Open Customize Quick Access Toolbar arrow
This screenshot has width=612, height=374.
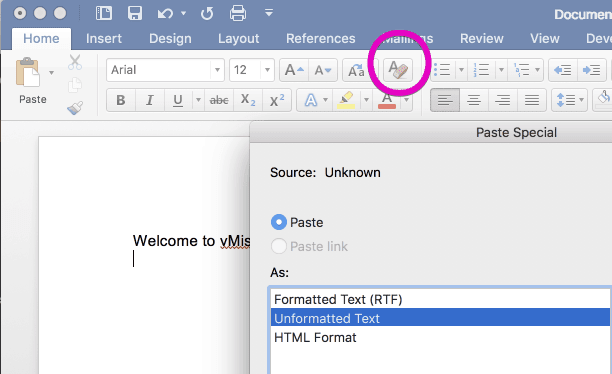click(269, 13)
